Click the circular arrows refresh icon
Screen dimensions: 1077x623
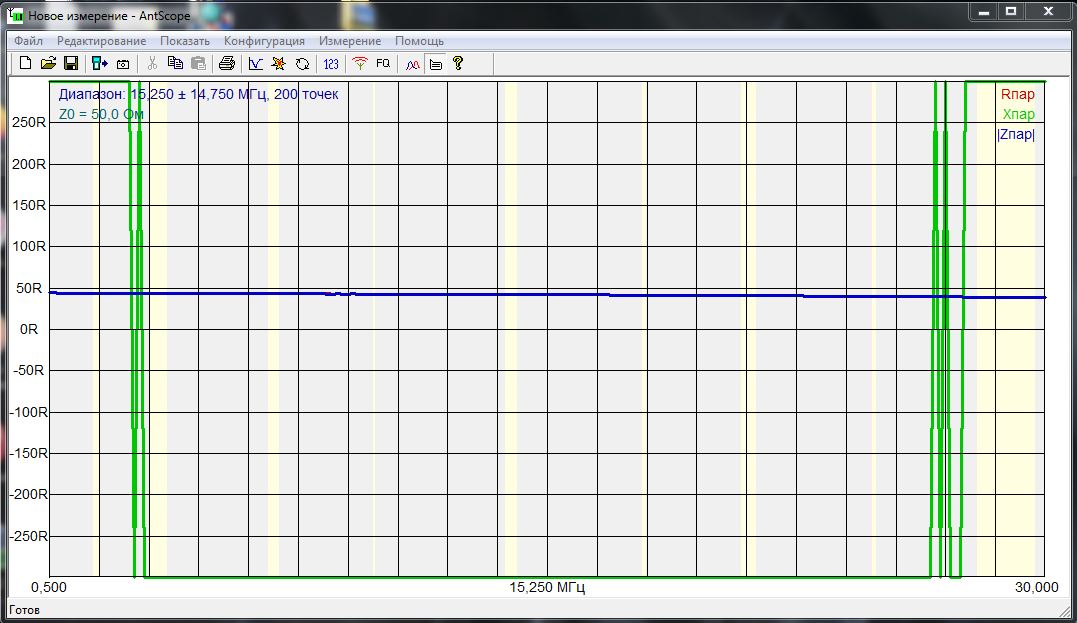tap(302, 64)
